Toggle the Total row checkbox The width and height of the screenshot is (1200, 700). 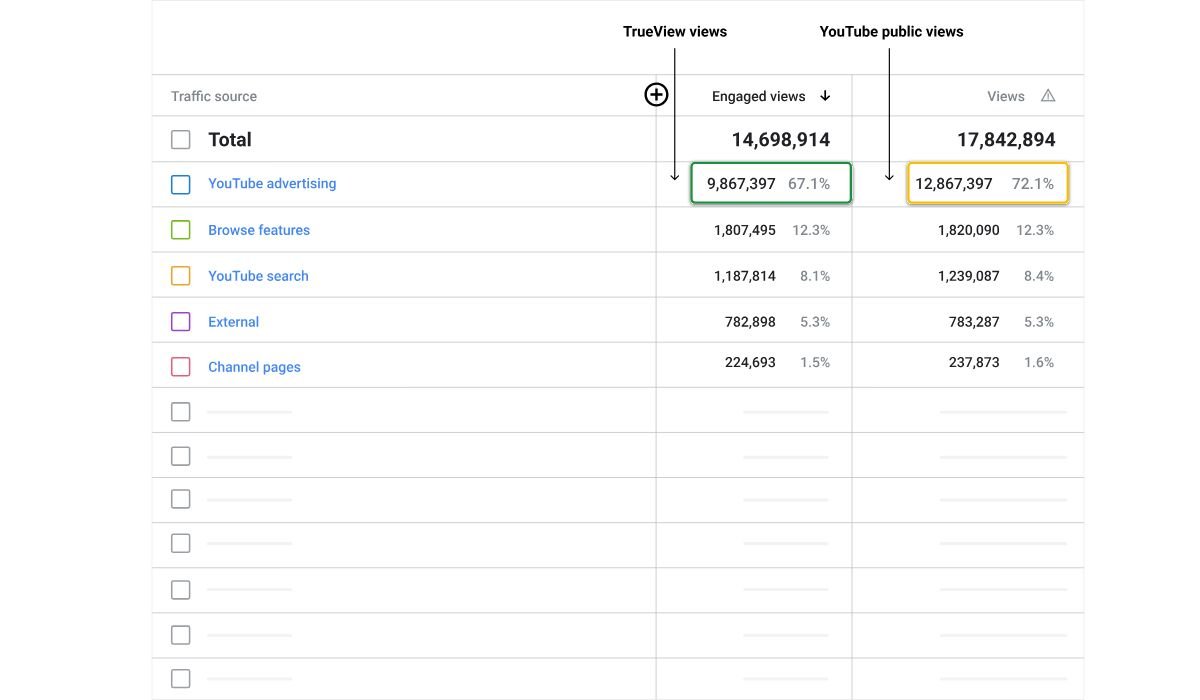point(181,140)
